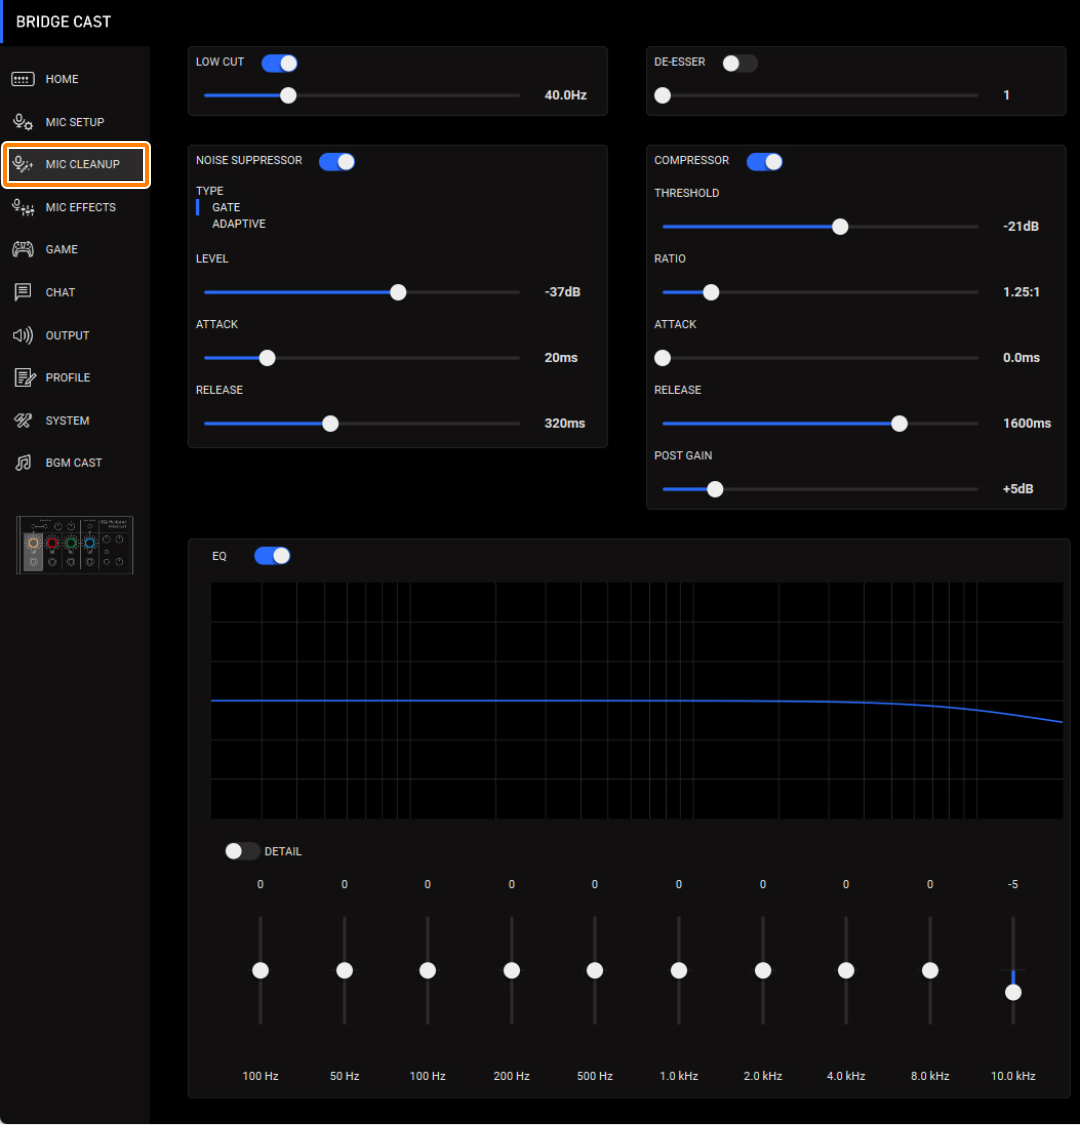This screenshot has width=1082, height=1128.
Task: Click the 1600ms compressor release value
Action: 1028,424
